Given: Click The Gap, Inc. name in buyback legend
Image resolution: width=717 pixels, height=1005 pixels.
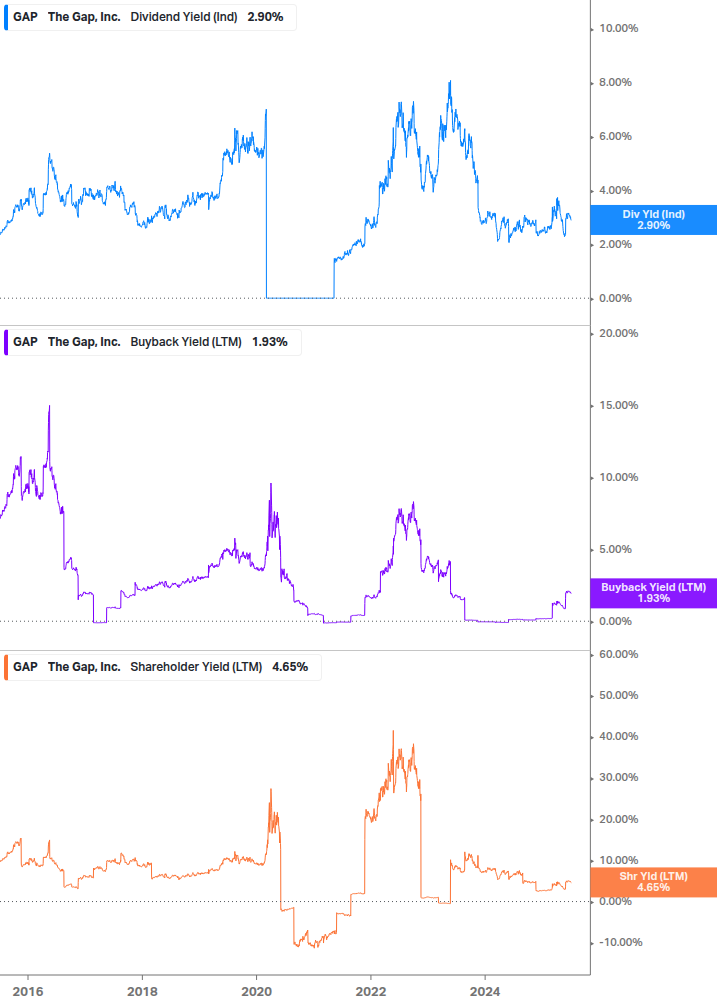Looking at the screenshot, I should point(84,342).
